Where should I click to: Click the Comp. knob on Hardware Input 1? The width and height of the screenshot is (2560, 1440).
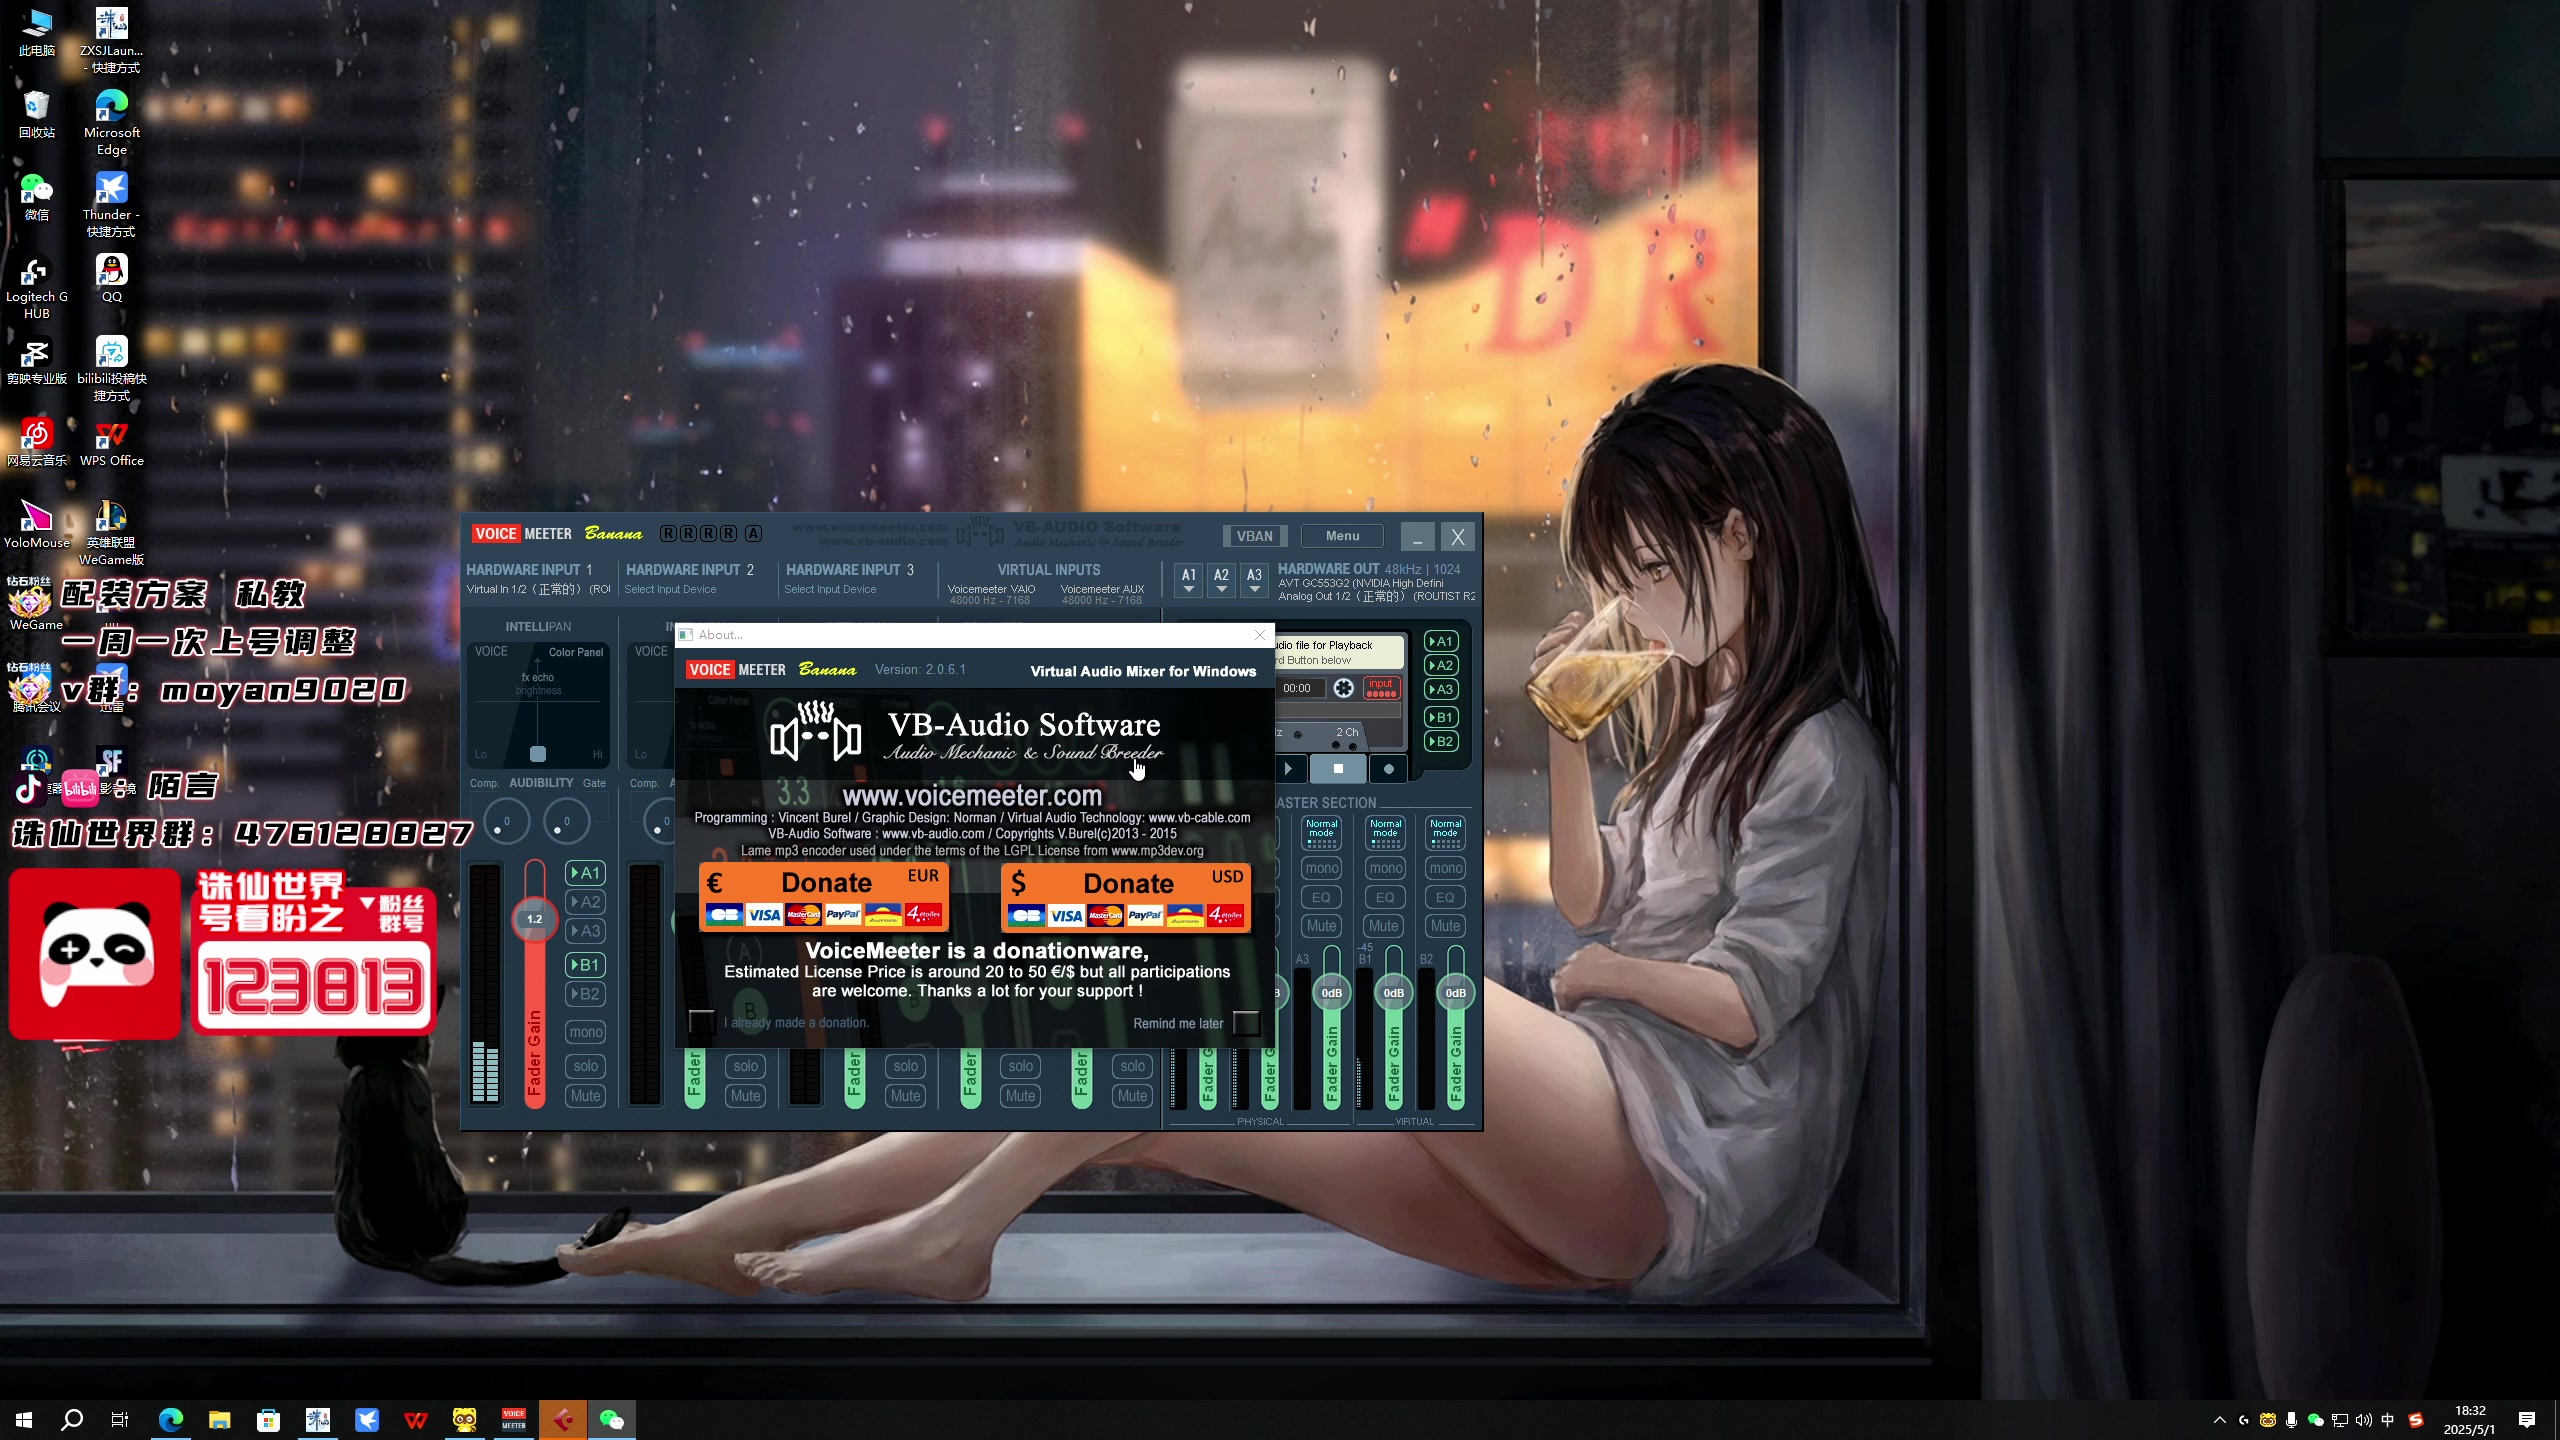click(x=505, y=822)
